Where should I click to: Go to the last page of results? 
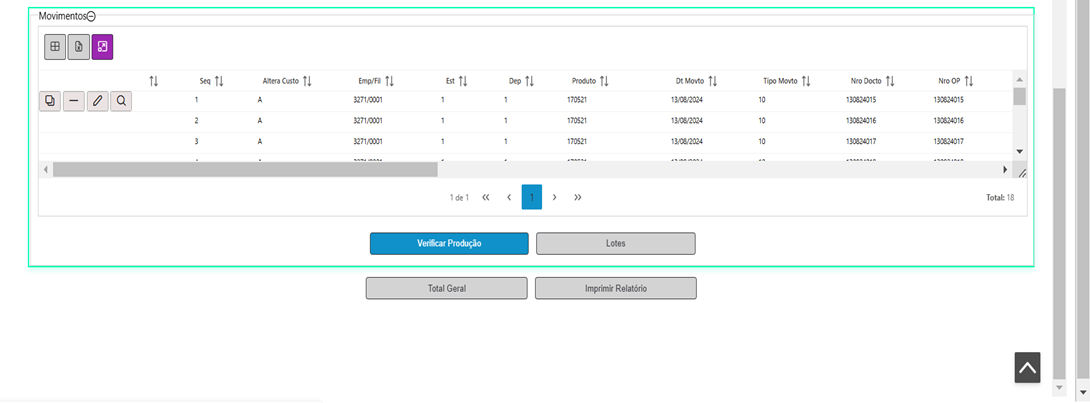(x=578, y=198)
